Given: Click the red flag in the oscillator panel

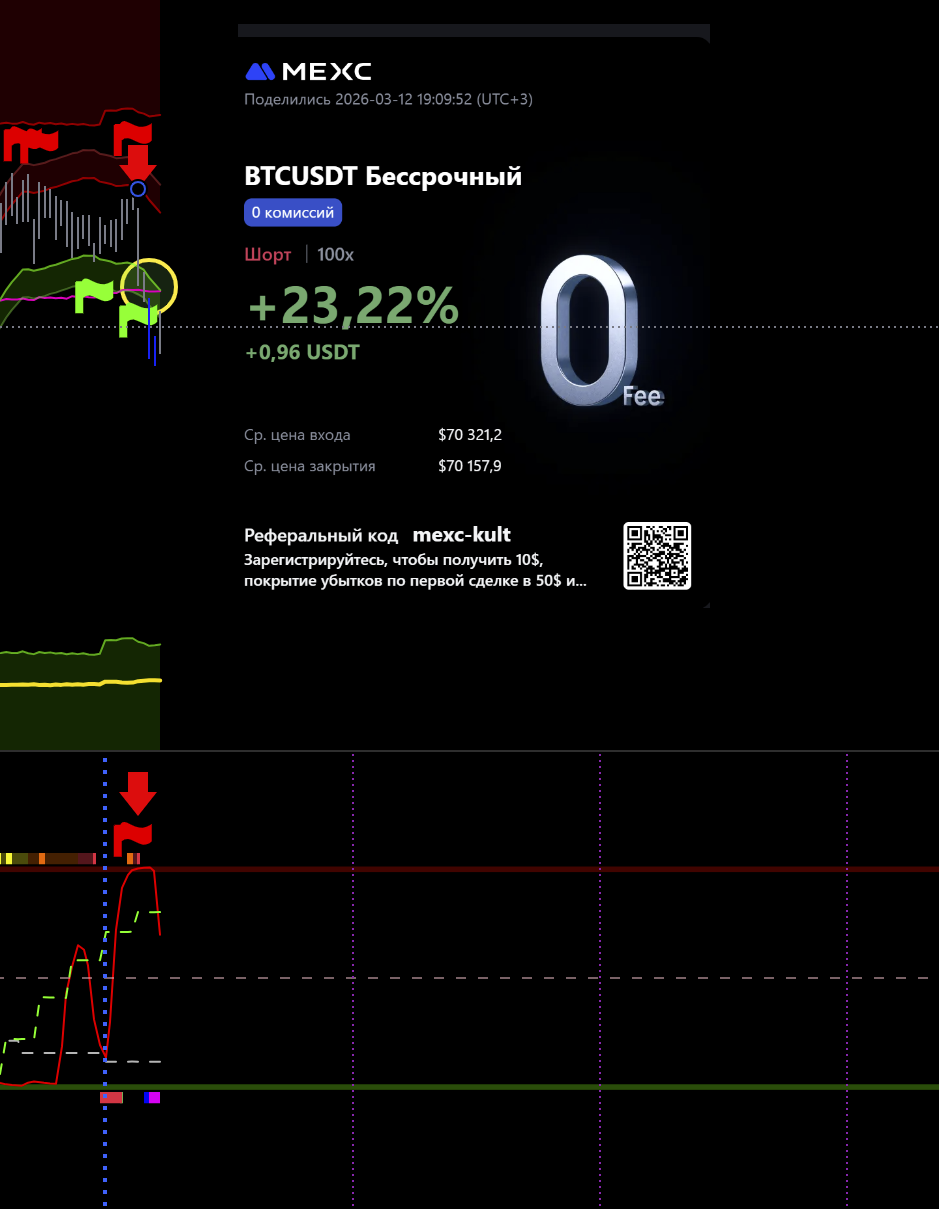Looking at the screenshot, I should 131,838.
